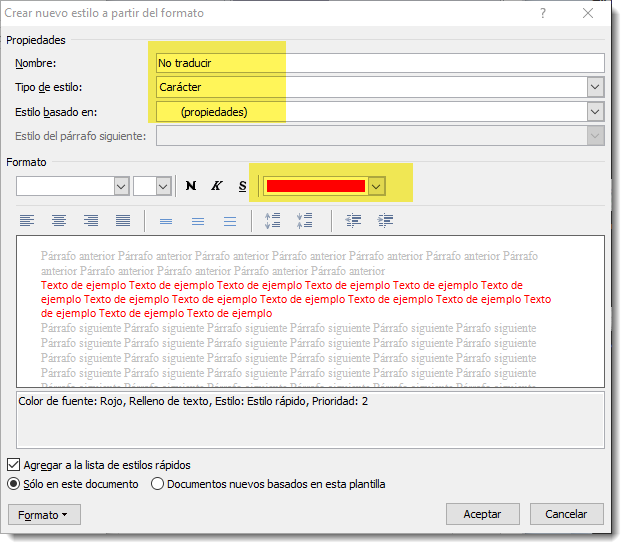The width and height of the screenshot is (627, 549).
Task: Center text alignment icon
Action: pos(59,220)
